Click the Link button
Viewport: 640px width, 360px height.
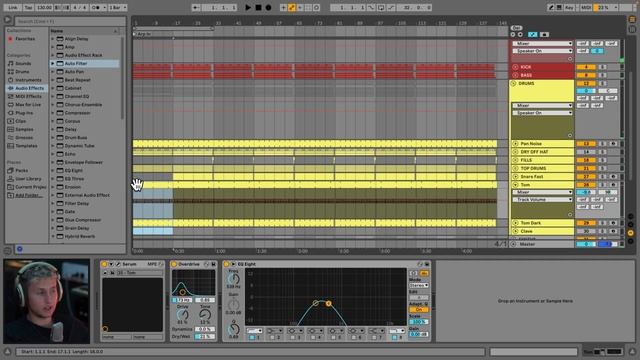[13, 7]
